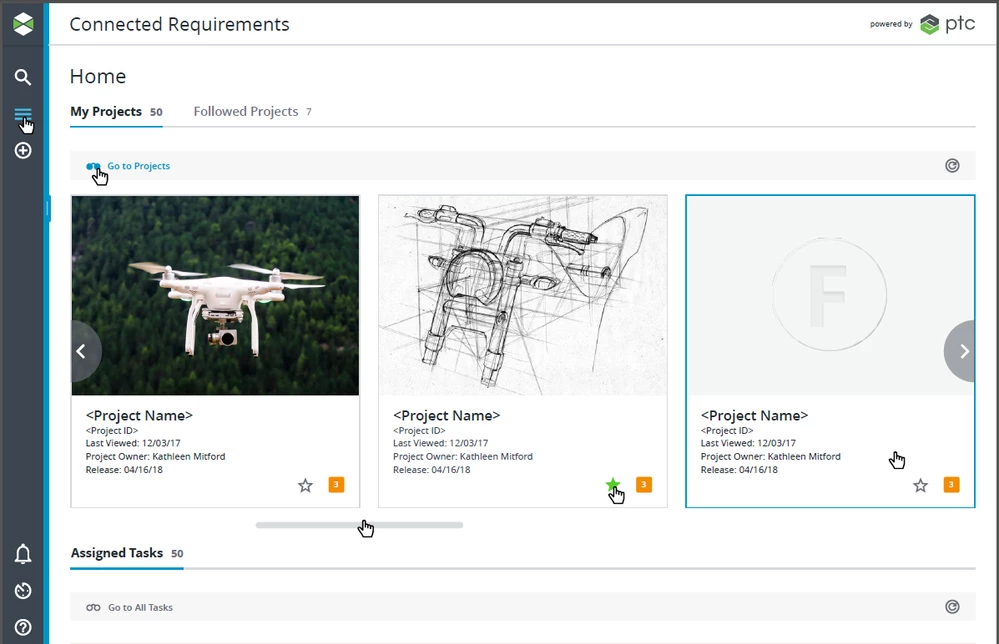This screenshot has height=644, width=999.
Task: Click the binoculars icon beside Go to All Tasks
Action: pos(93,608)
